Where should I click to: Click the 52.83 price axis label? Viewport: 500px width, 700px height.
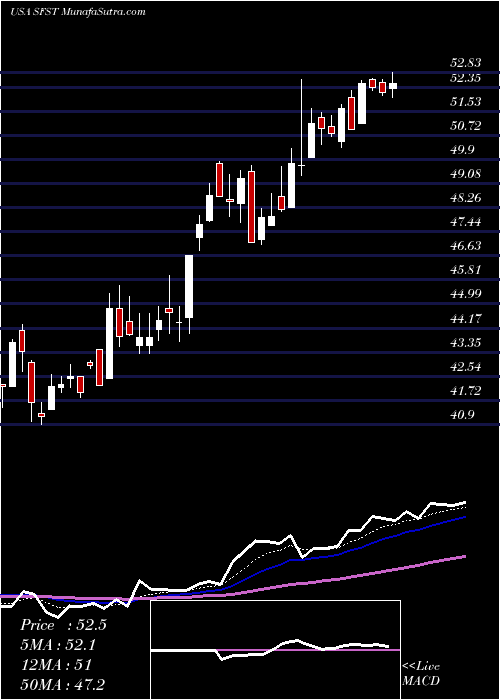465,63
